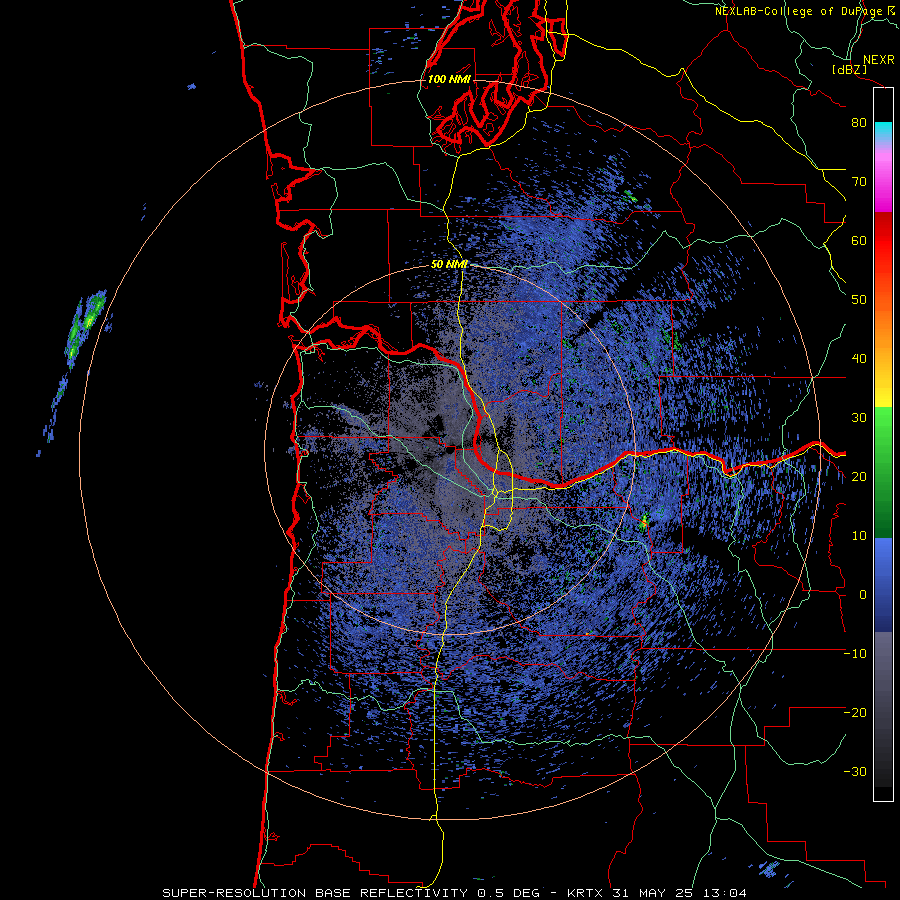
Task: Click the -20 value on the dBZ scale
Action: point(855,713)
